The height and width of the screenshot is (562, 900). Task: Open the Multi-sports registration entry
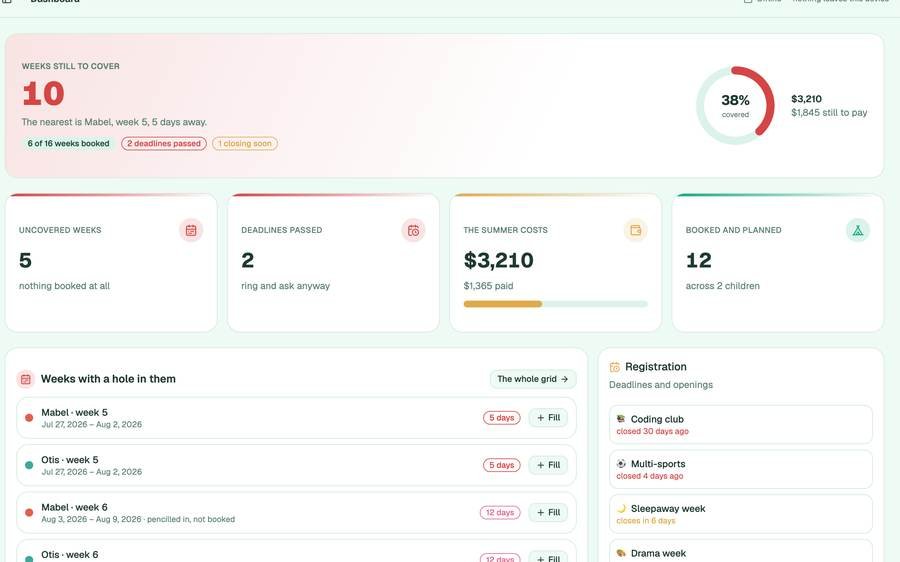741,469
